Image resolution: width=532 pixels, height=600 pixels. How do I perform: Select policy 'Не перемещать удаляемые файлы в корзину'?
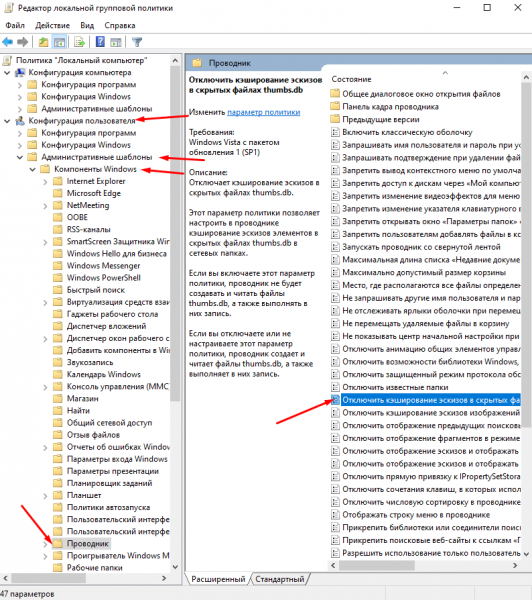click(426, 323)
